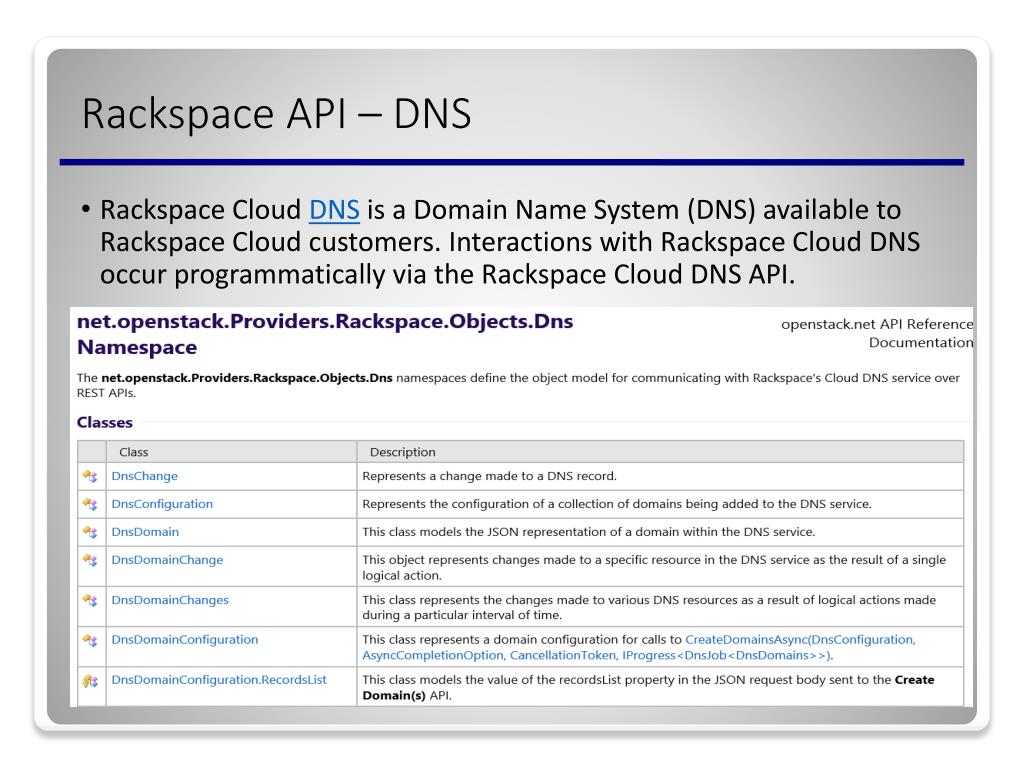Image resolution: width=1024 pixels, height=768 pixels.
Task: Click the openstack.net API Reference Documentation text
Action: tap(877, 333)
